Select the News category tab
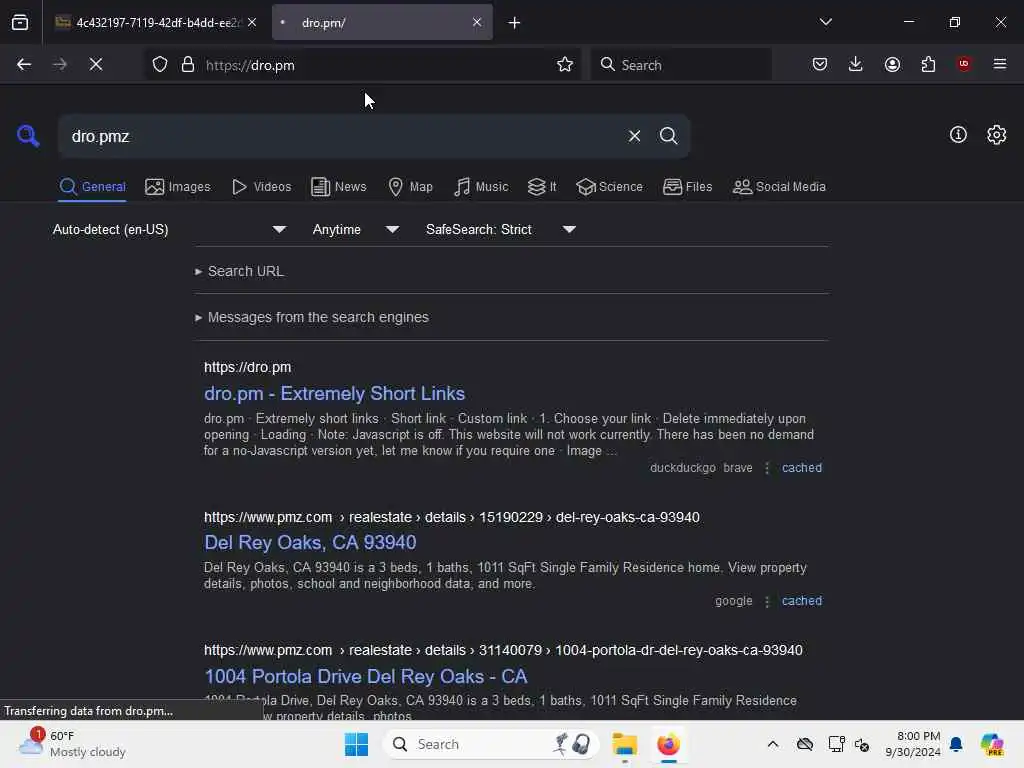The height and width of the screenshot is (768, 1024). (339, 187)
